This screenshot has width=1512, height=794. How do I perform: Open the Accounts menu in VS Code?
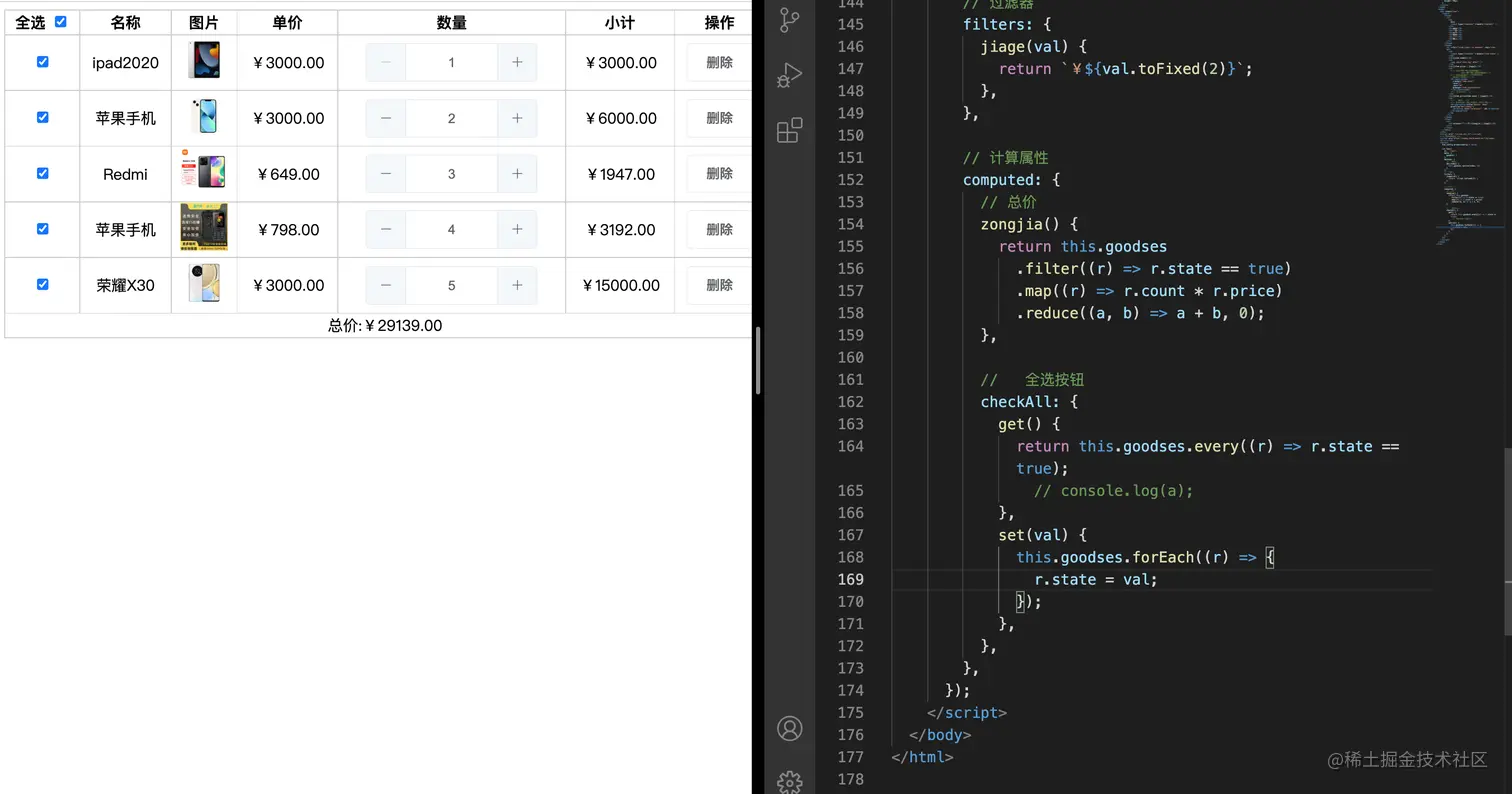[x=790, y=728]
